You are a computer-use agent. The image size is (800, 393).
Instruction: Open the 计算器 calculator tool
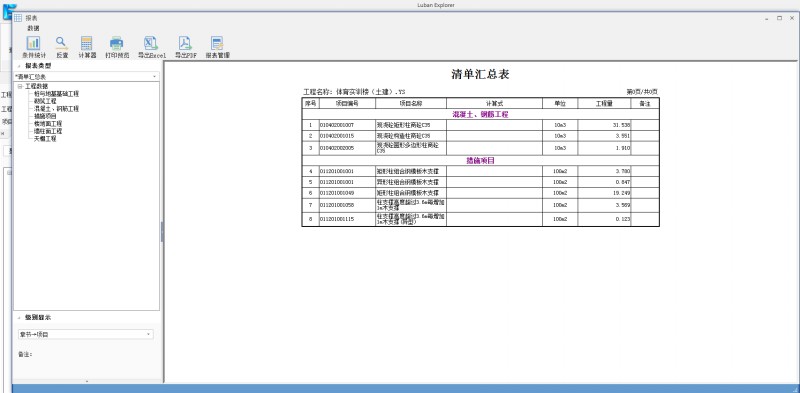click(x=87, y=47)
